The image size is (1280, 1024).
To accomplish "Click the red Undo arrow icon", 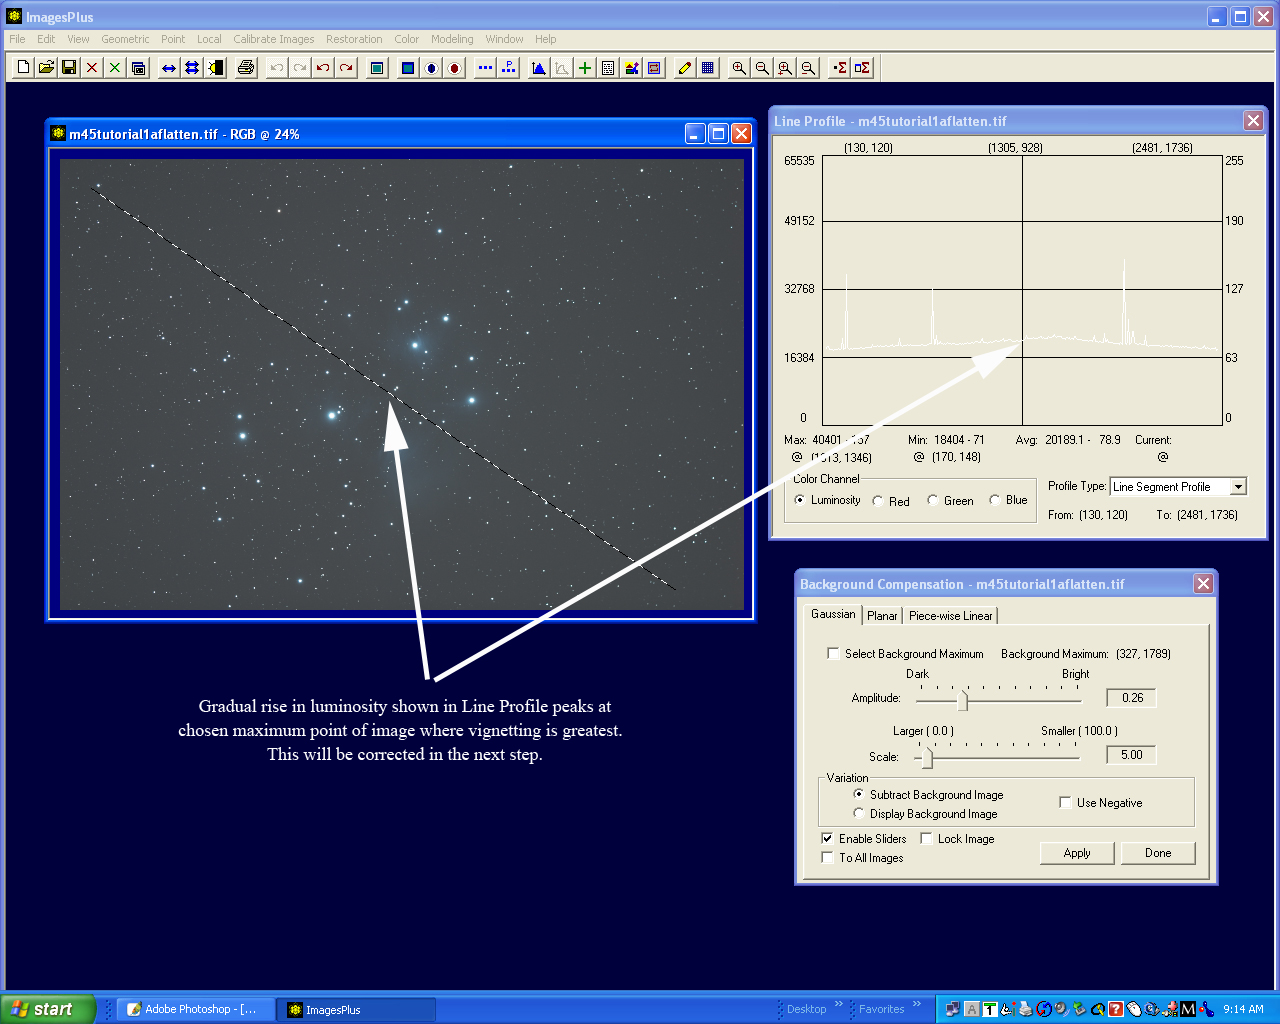I will 323,68.
